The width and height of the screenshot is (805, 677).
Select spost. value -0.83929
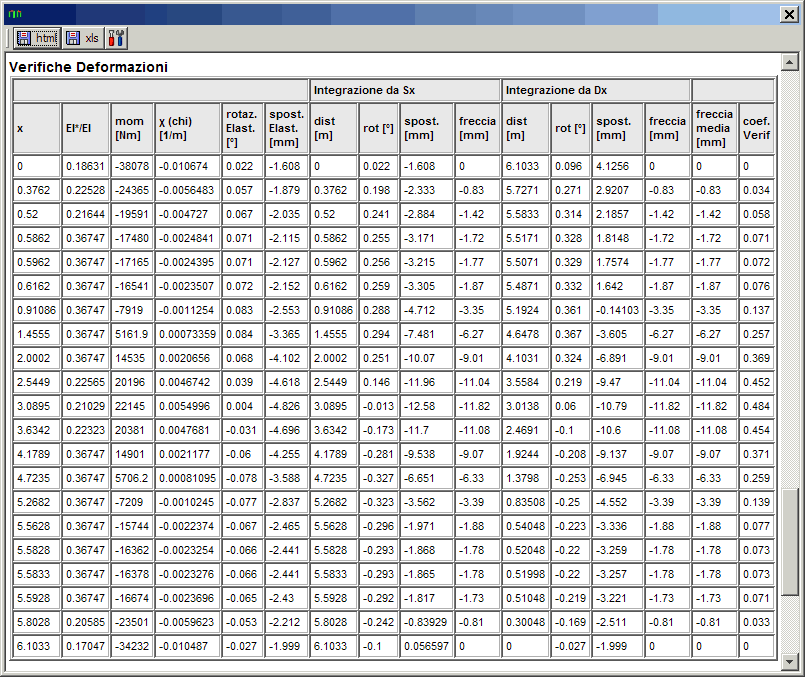click(427, 623)
